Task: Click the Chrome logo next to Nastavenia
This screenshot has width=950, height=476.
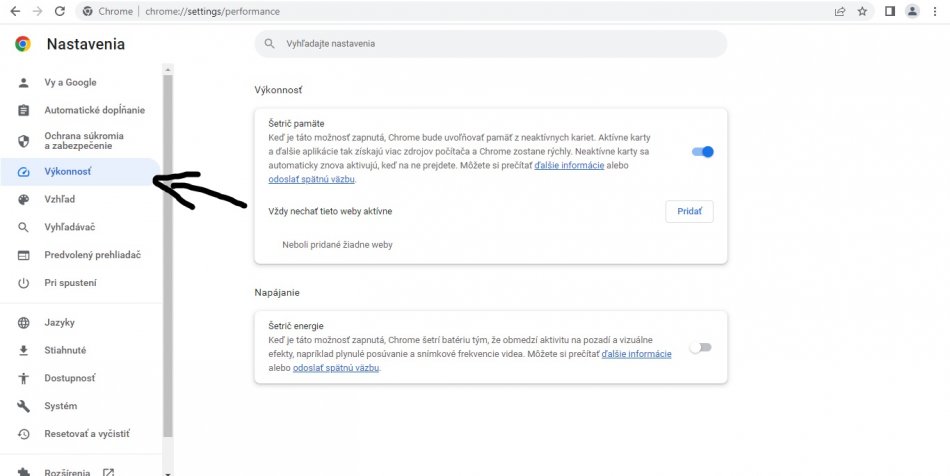Action: (23, 44)
